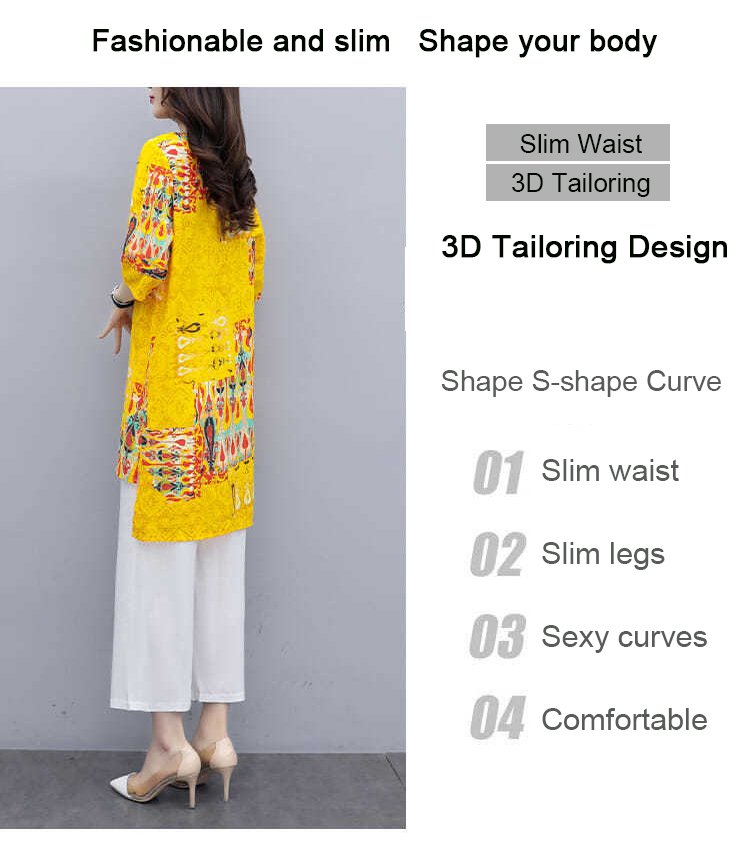Click the bracelet on the model's wrist
This screenshot has width=750, height=858.
tap(120, 296)
